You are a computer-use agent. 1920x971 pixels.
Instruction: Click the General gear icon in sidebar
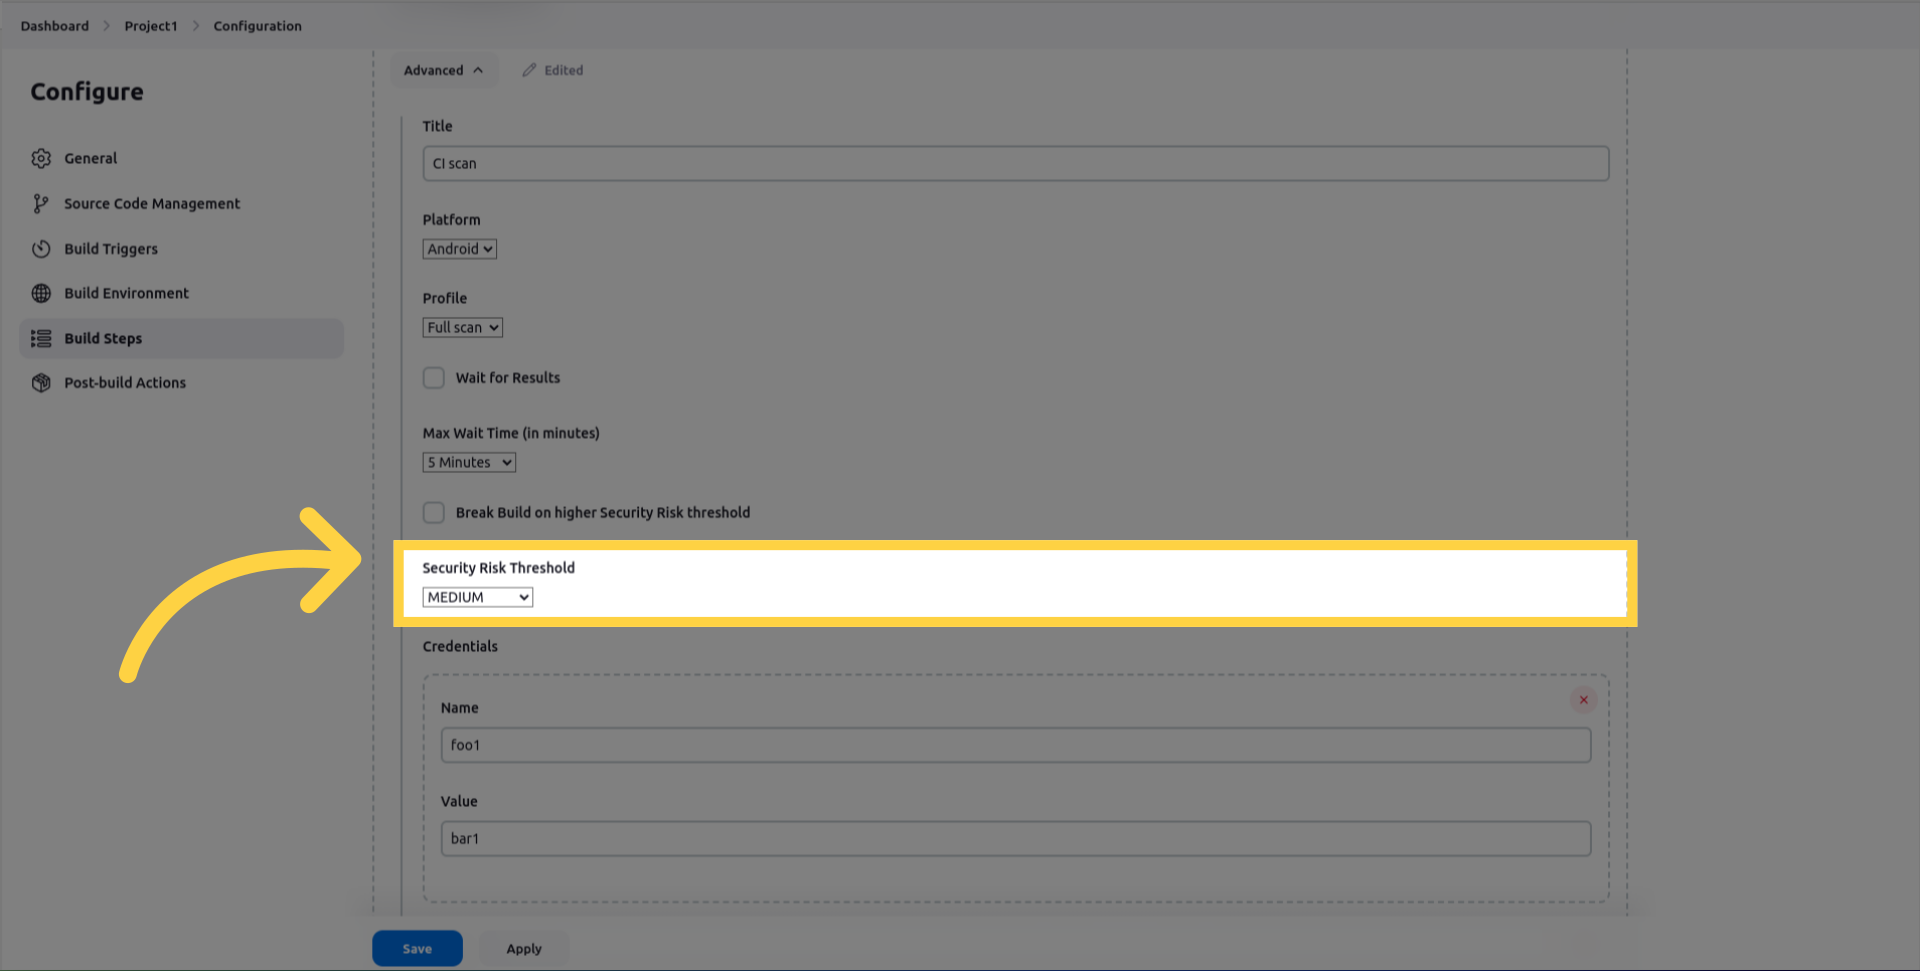[41, 158]
